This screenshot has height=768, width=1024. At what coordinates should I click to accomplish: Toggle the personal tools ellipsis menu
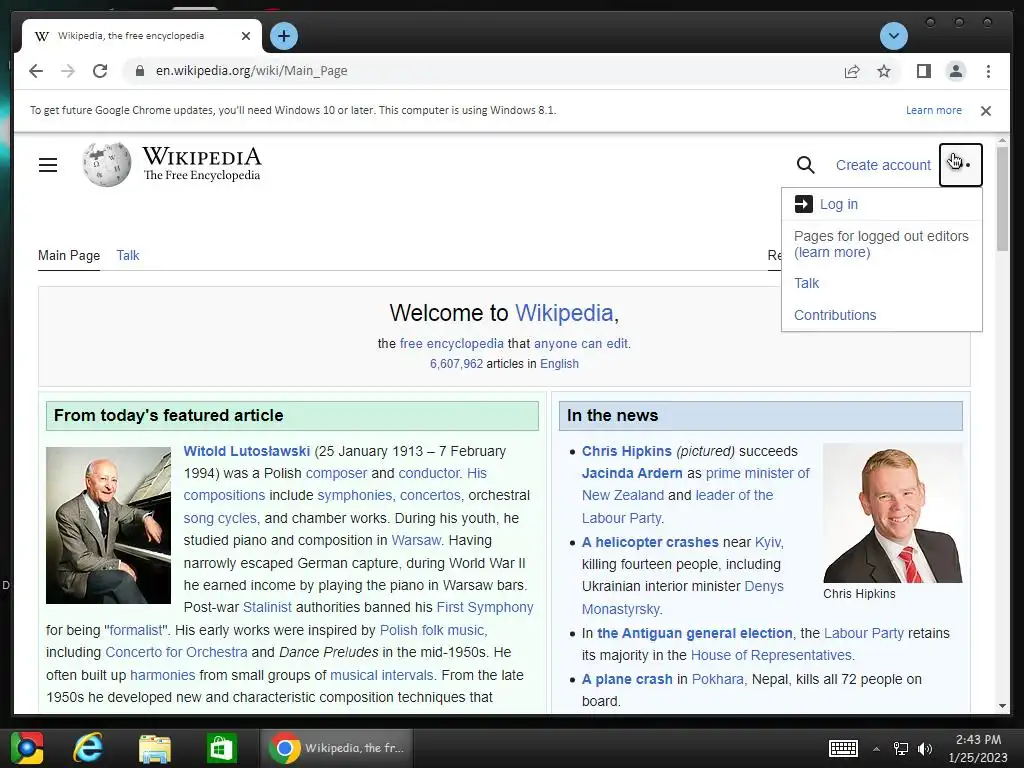960,165
